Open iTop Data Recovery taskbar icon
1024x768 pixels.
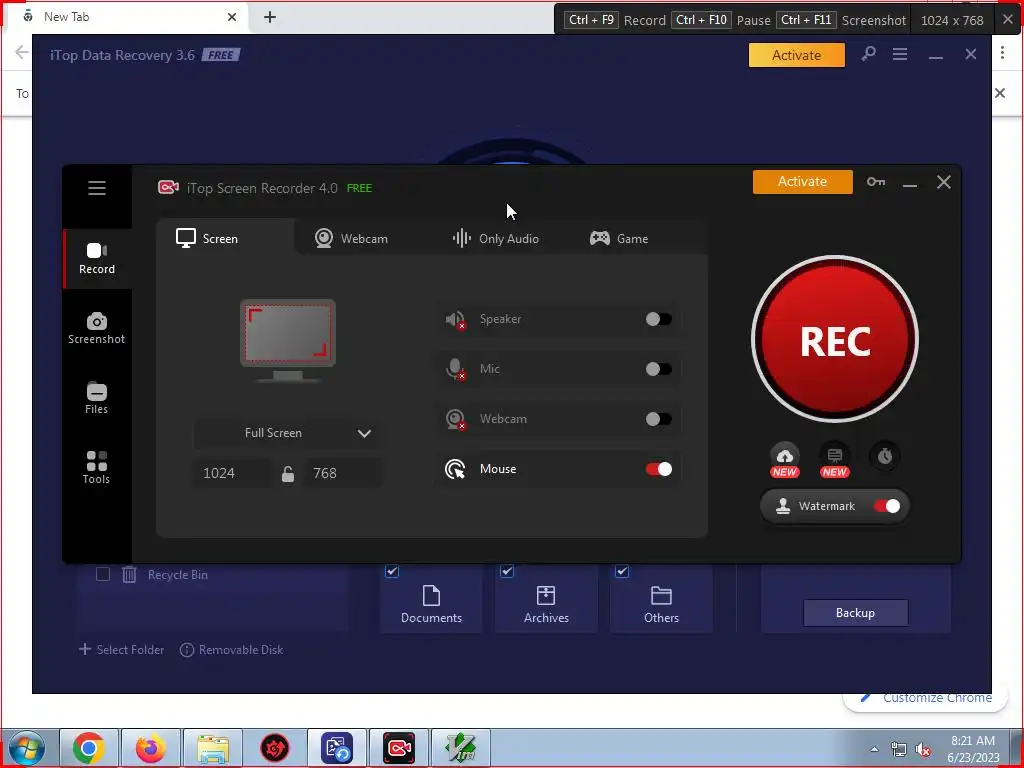[337, 748]
